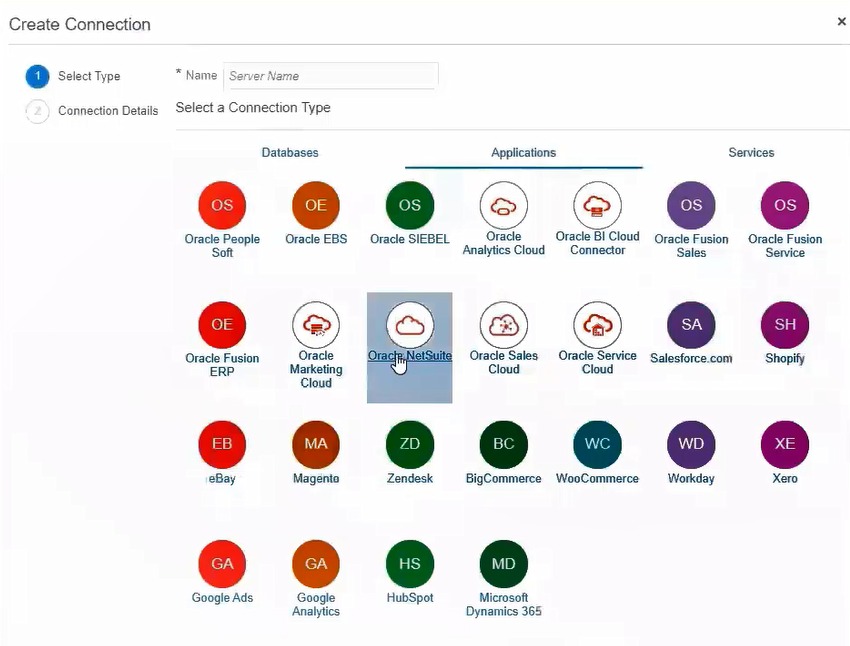The height and width of the screenshot is (646, 850).
Task: Switch to the Services tab
Action: tap(751, 153)
